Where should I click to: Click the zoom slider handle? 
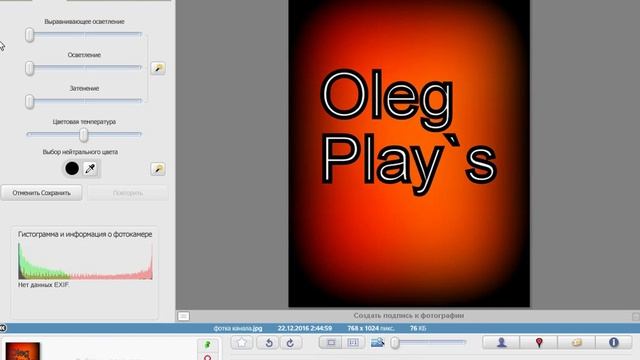(395, 343)
